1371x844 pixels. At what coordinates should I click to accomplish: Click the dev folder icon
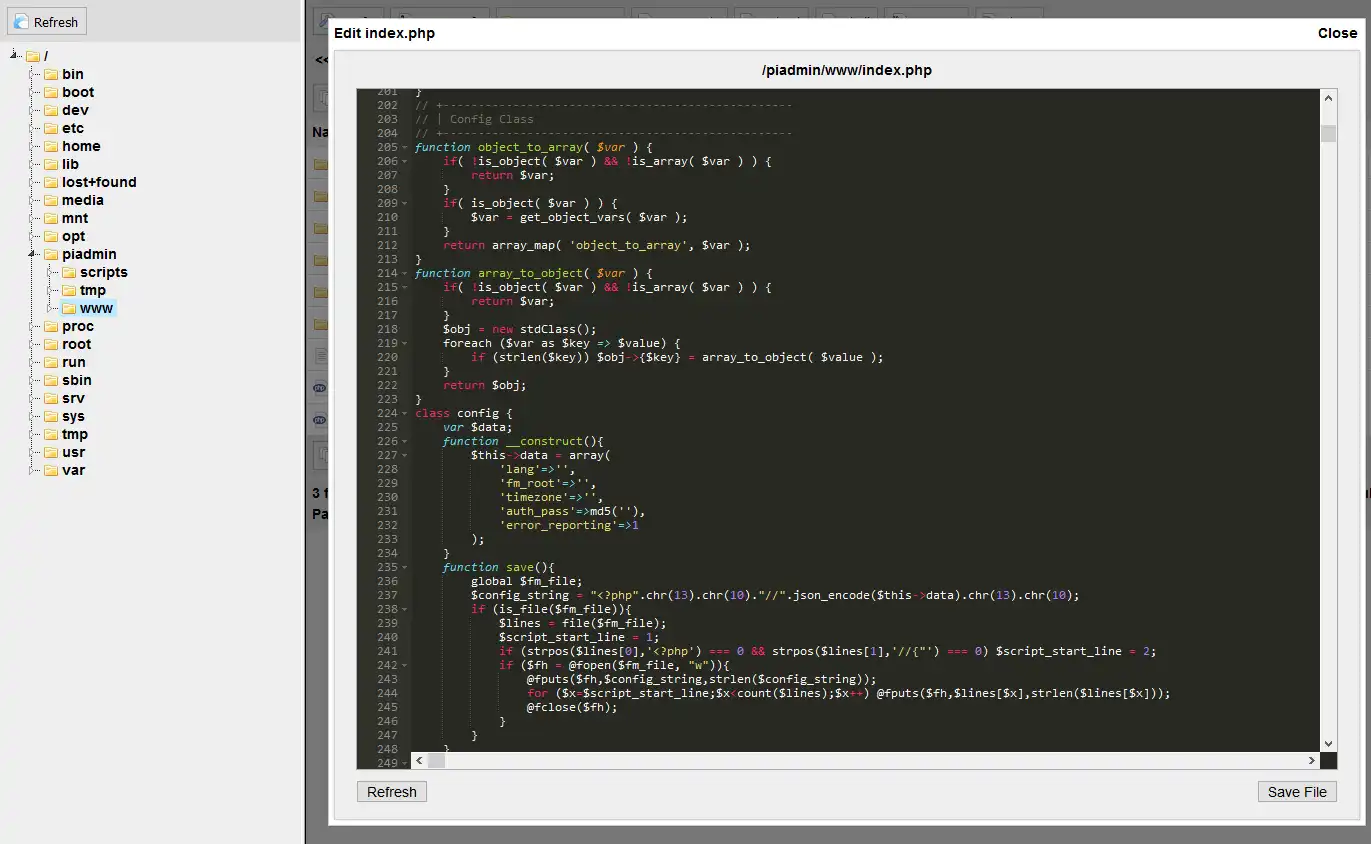tap(50, 110)
